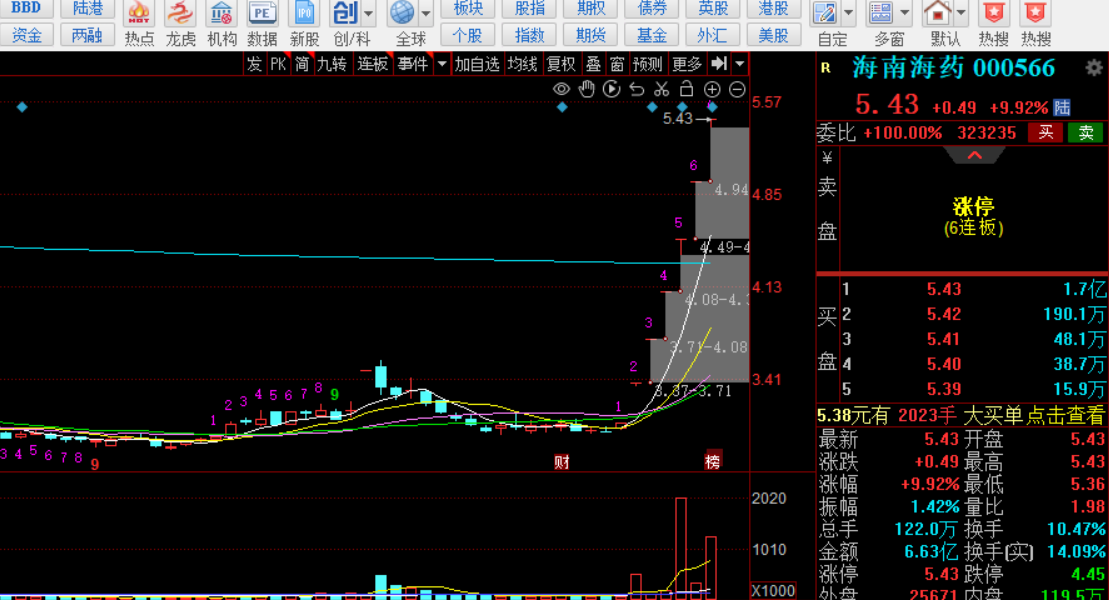Zoom out with the minus circle icon

click(737, 89)
